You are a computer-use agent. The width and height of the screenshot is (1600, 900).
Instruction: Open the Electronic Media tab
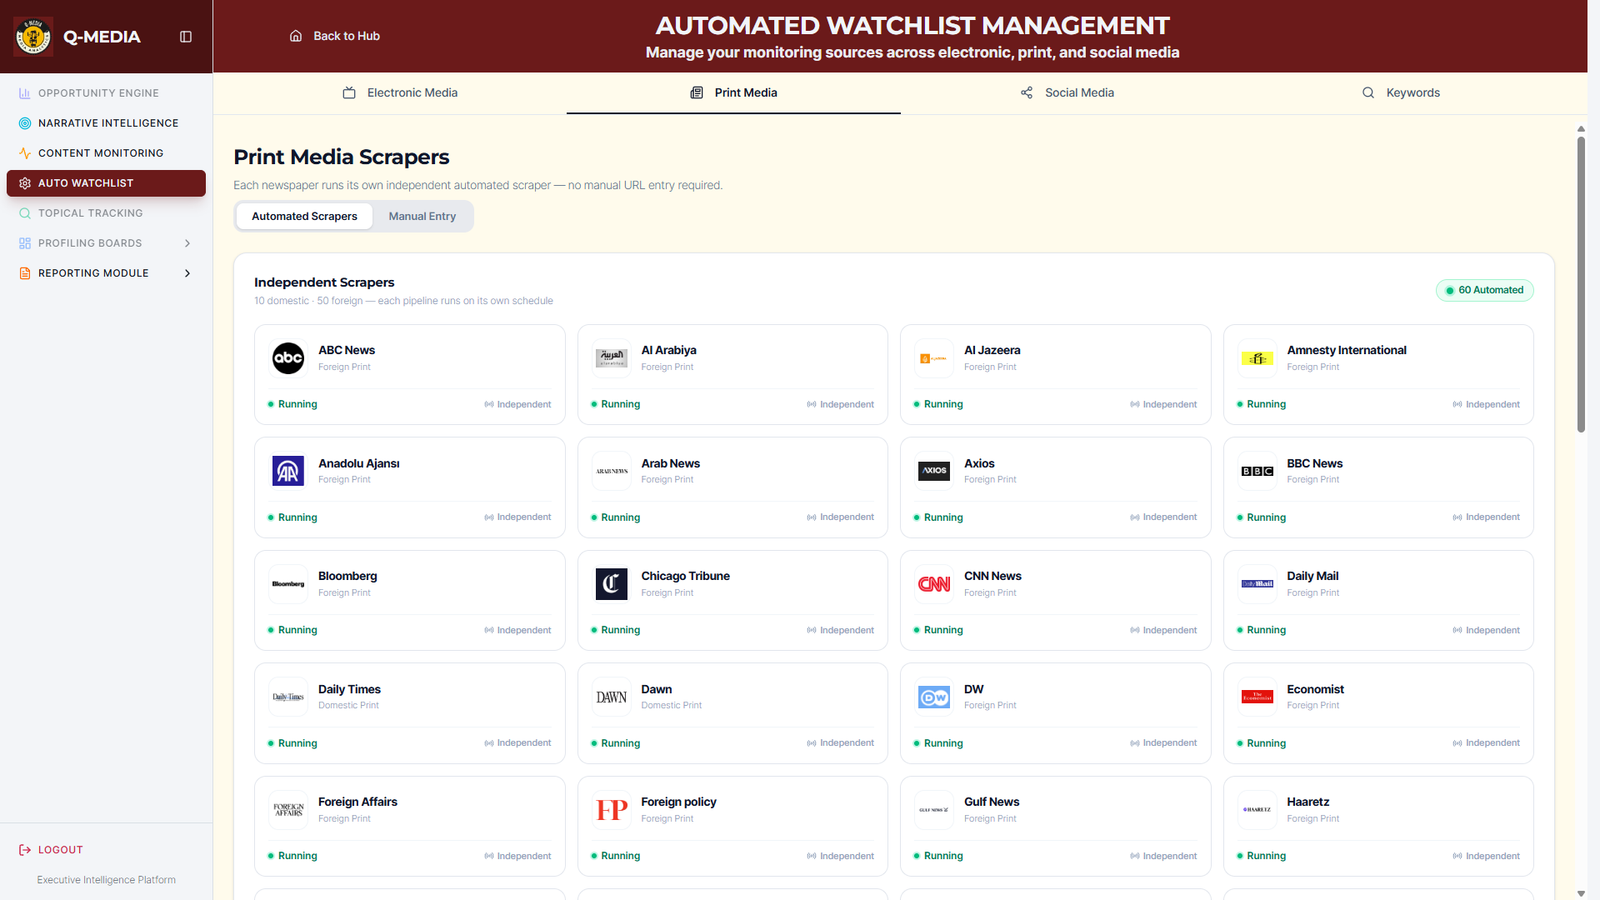point(400,93)
